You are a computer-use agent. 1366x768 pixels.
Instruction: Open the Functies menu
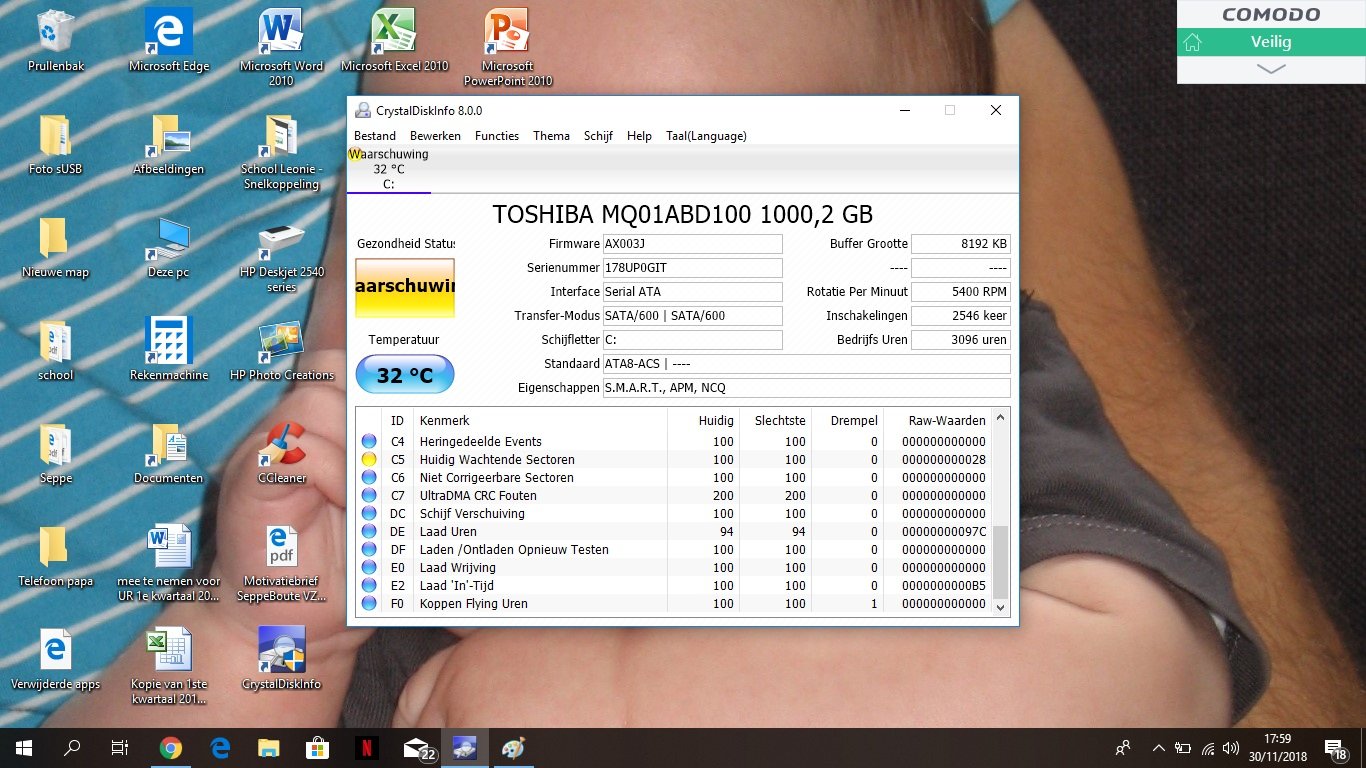click(497, 136)
